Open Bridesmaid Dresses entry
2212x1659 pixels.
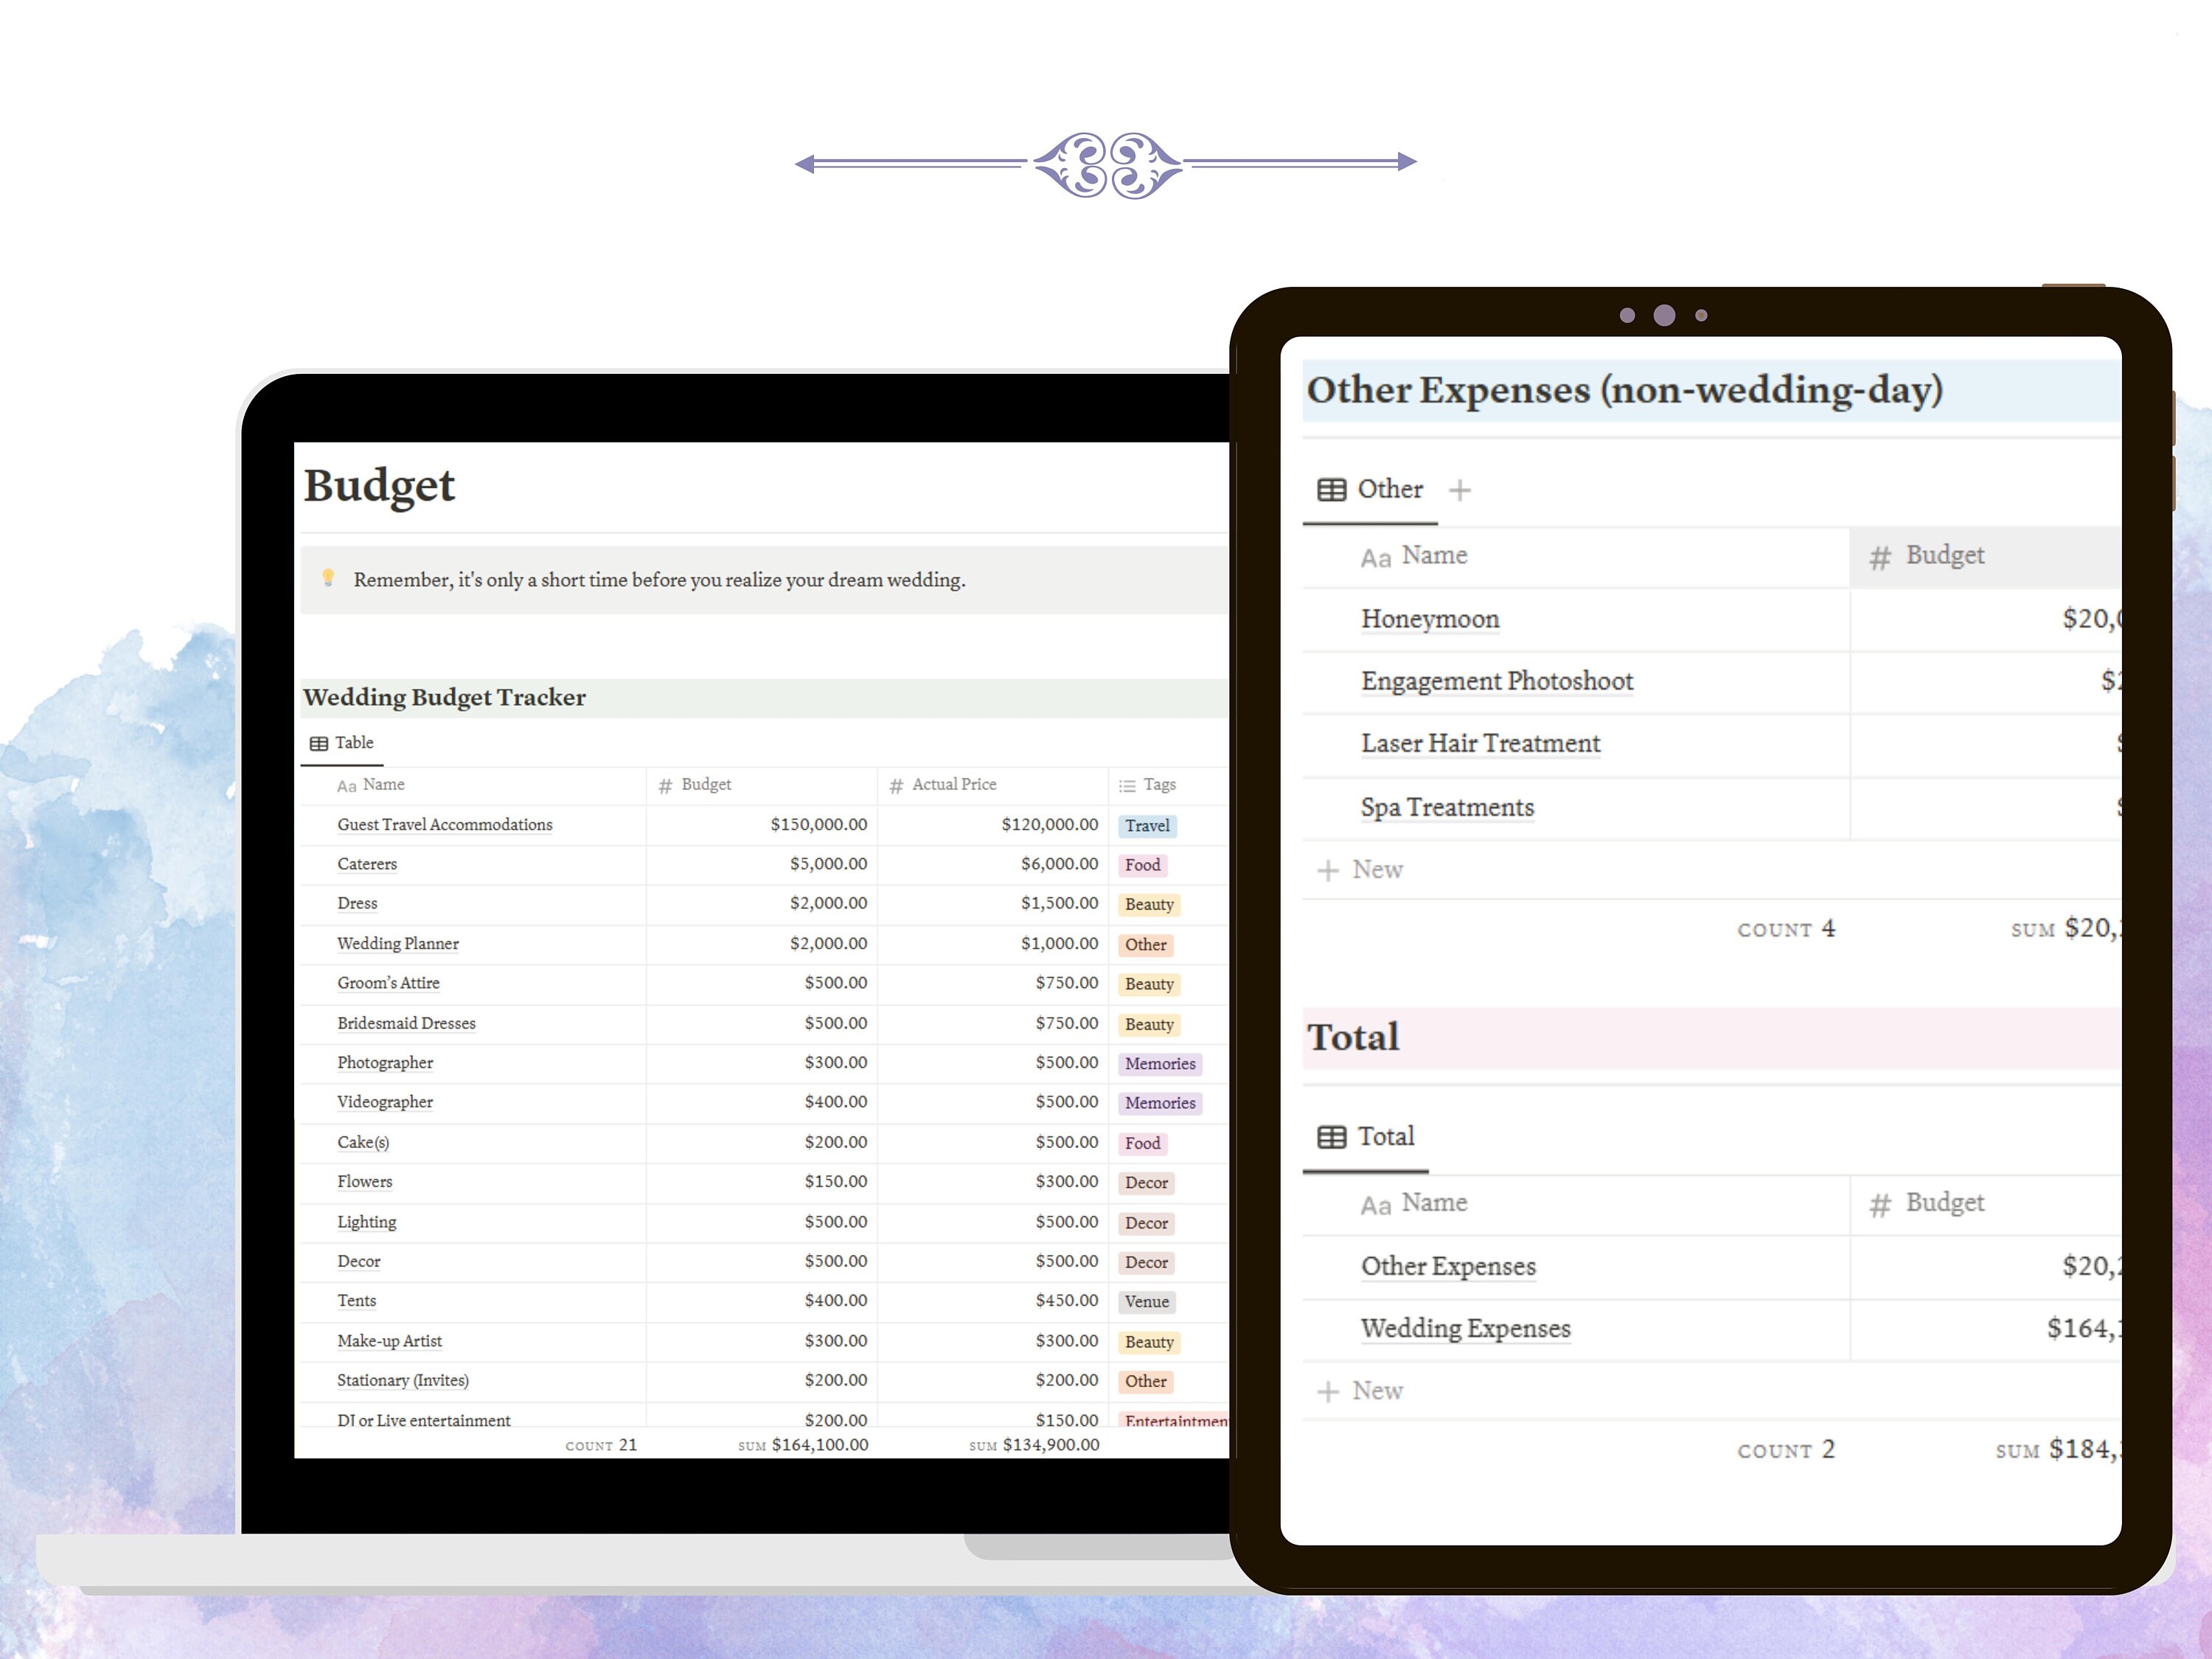(406, 1023)
